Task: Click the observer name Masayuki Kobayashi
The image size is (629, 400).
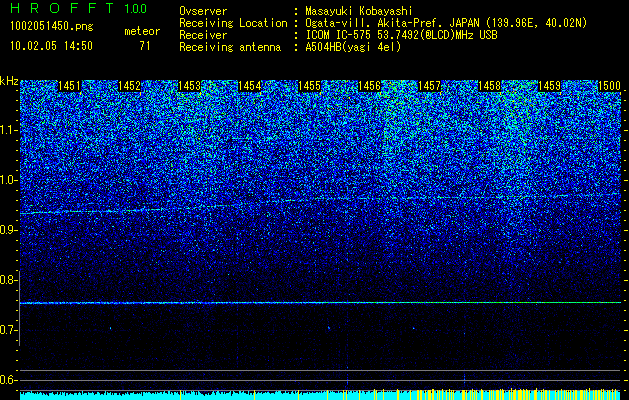Action: (359, 11)
